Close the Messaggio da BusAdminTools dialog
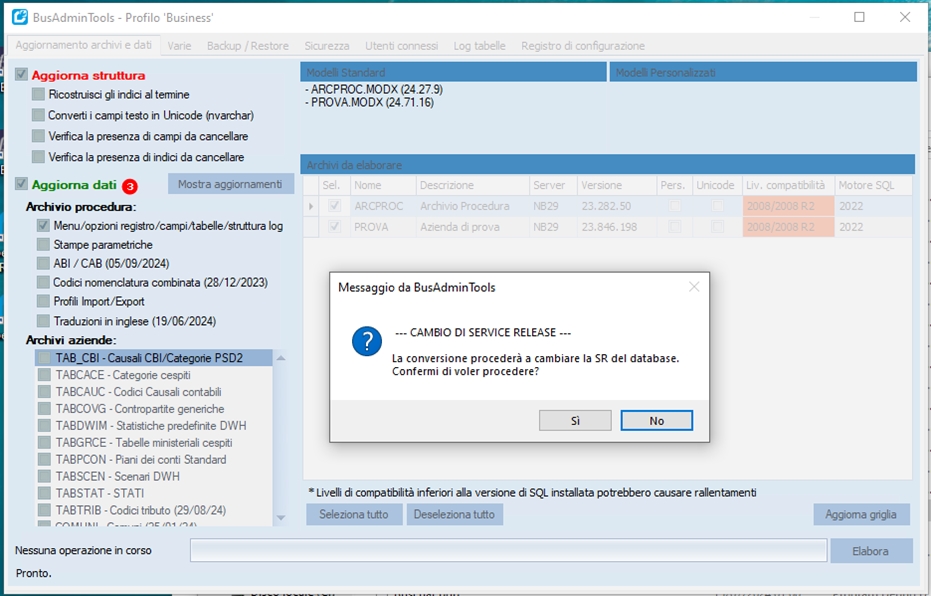 [694, 287]
